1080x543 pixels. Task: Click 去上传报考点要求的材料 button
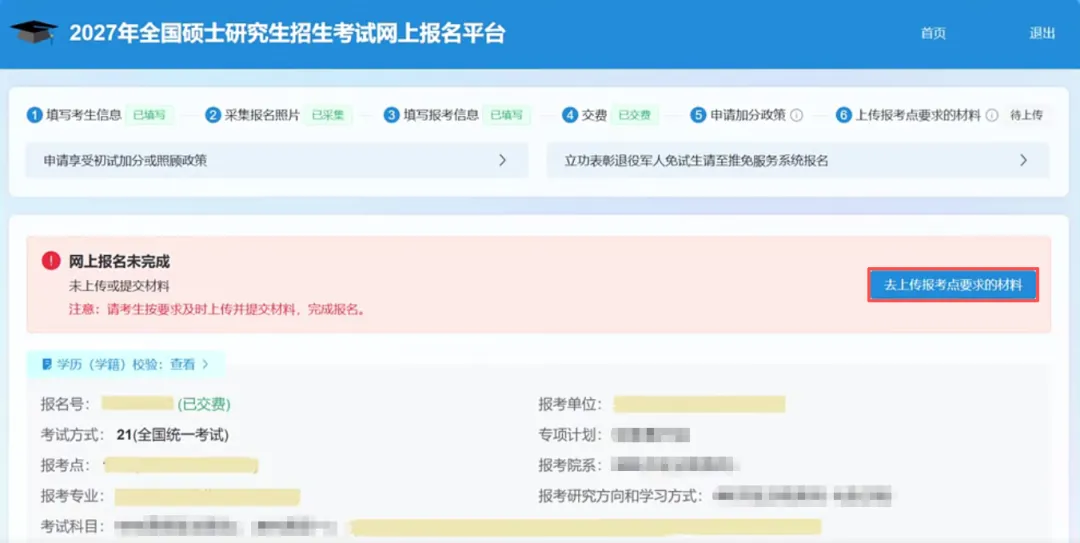[x=953, y=285]
